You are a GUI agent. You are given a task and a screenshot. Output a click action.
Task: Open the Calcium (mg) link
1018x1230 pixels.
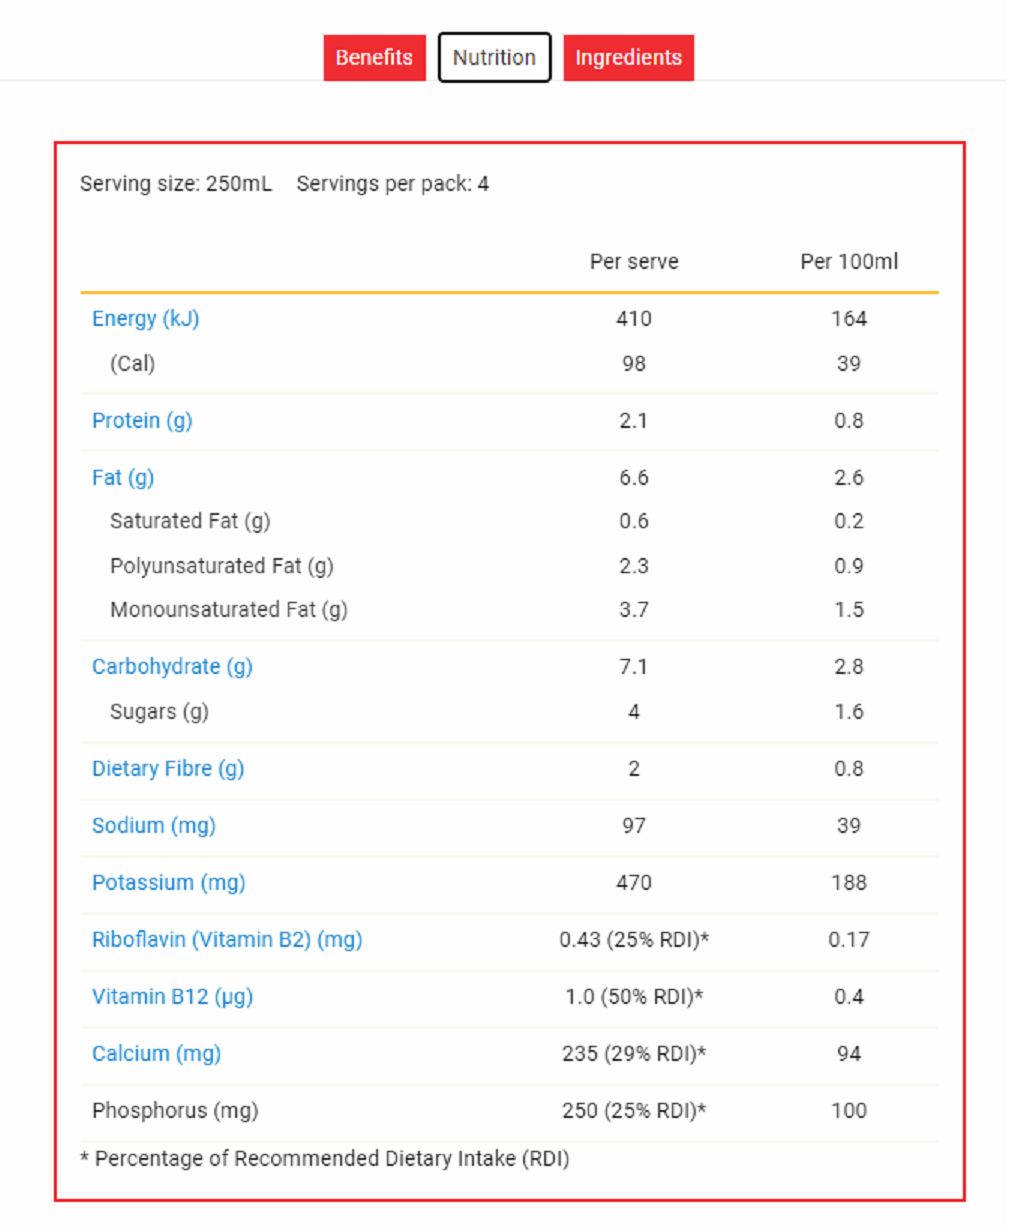click(x=157, y=1054)
